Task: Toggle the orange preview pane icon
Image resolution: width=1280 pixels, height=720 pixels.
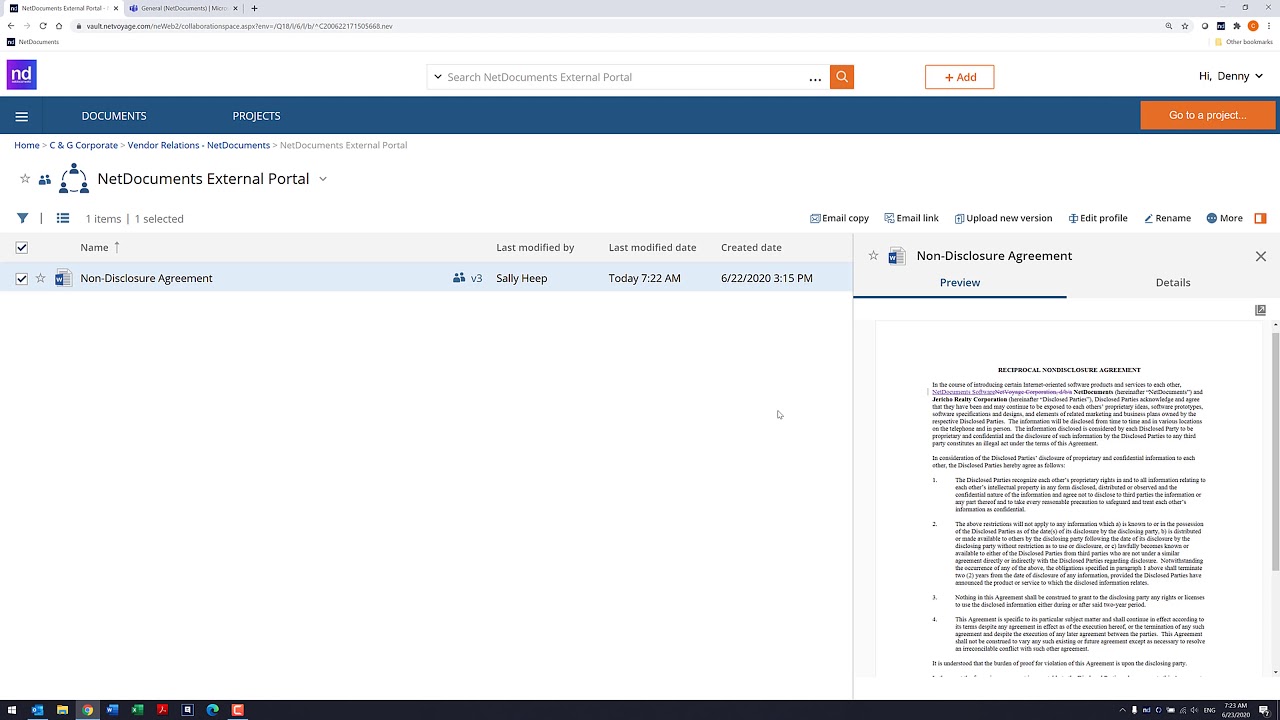Action: [x=1260, y=218]
